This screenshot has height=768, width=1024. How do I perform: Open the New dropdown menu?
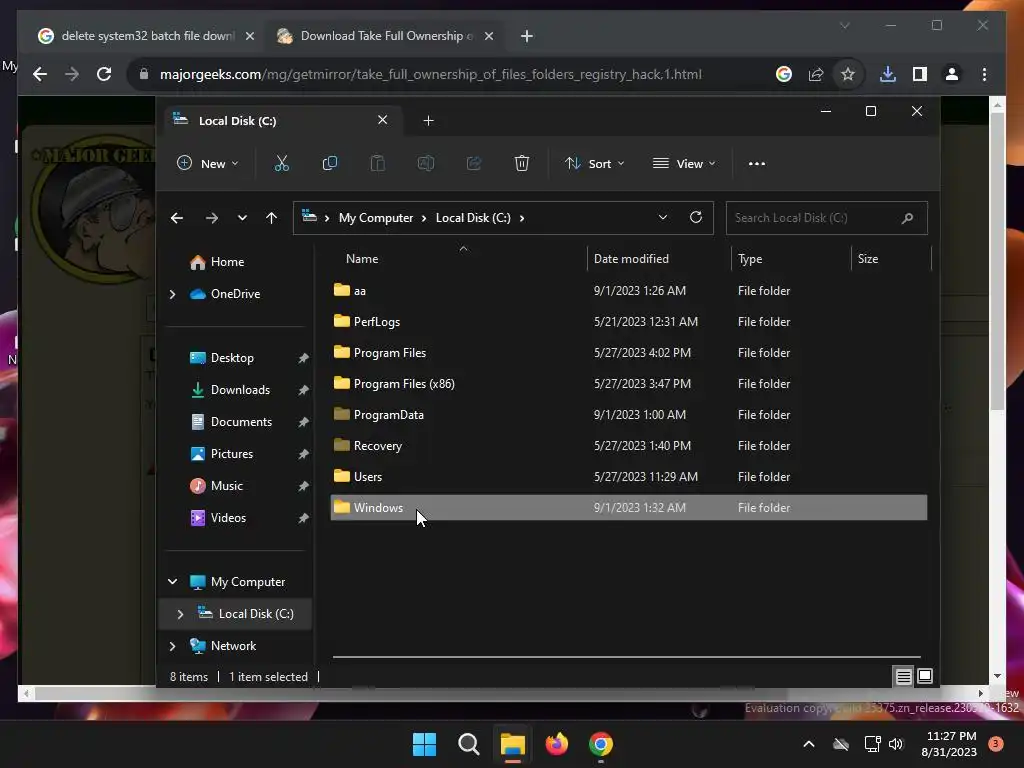pos(208,163)
